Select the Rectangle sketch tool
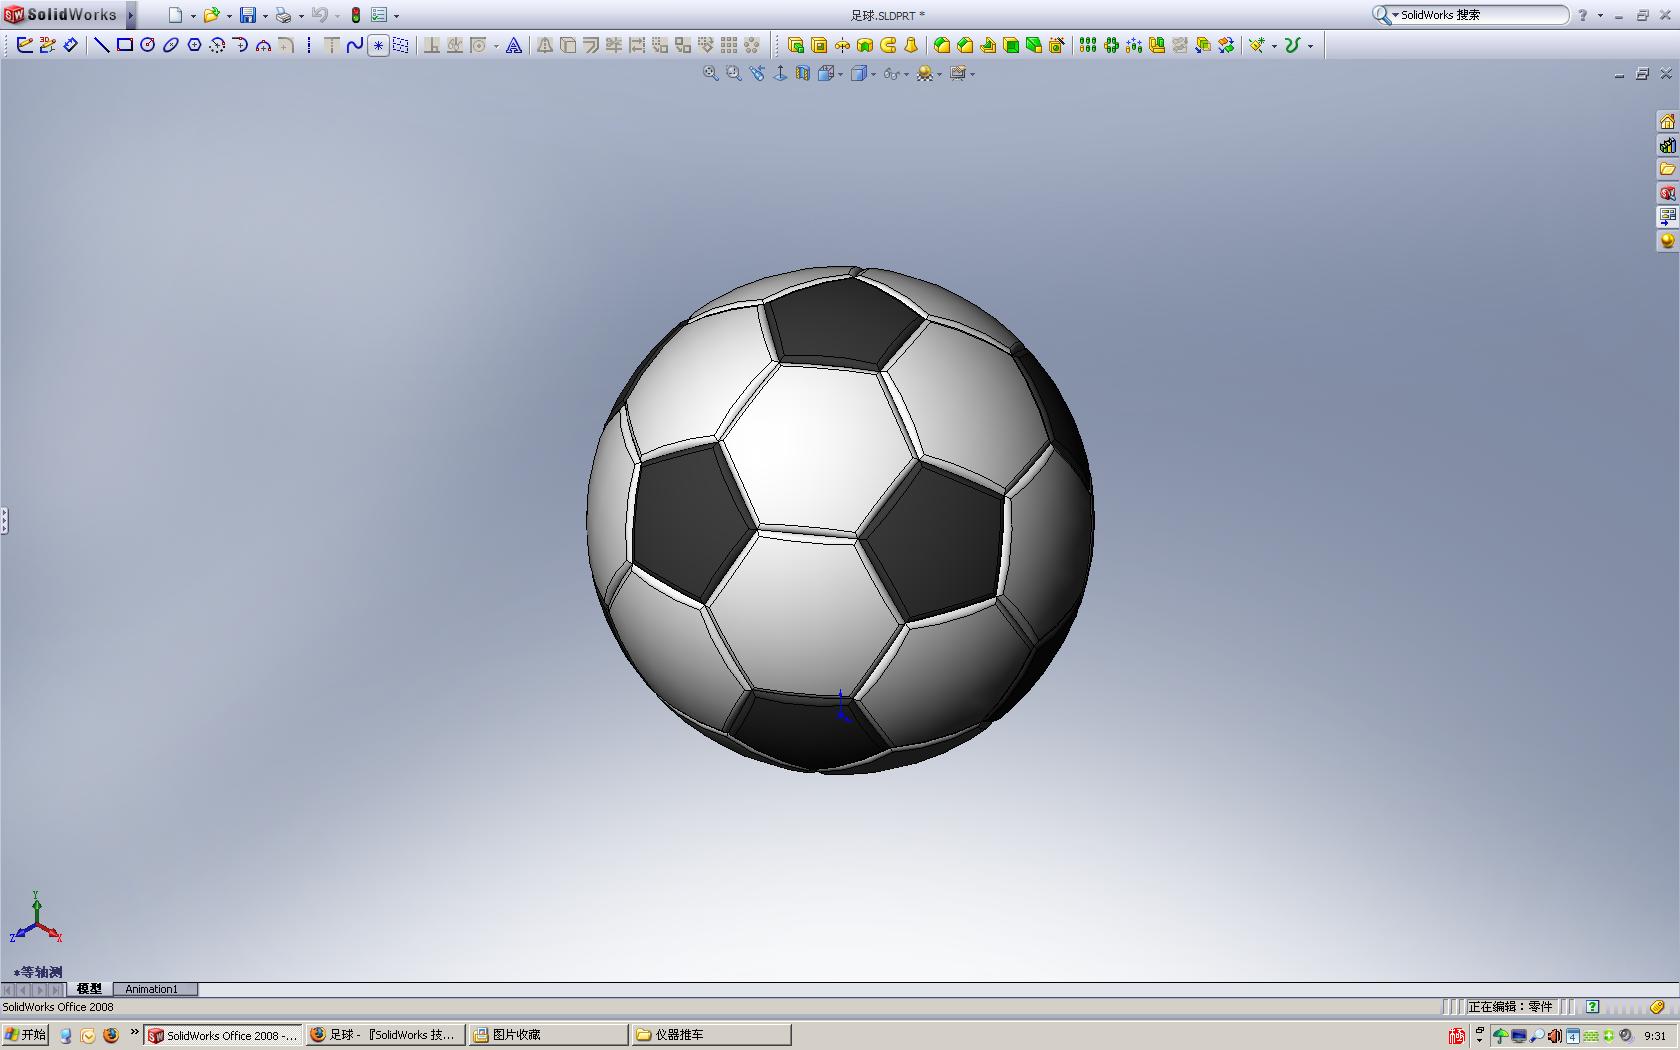This screenshot has width=1680, height=1050. (x=125, y=45)
